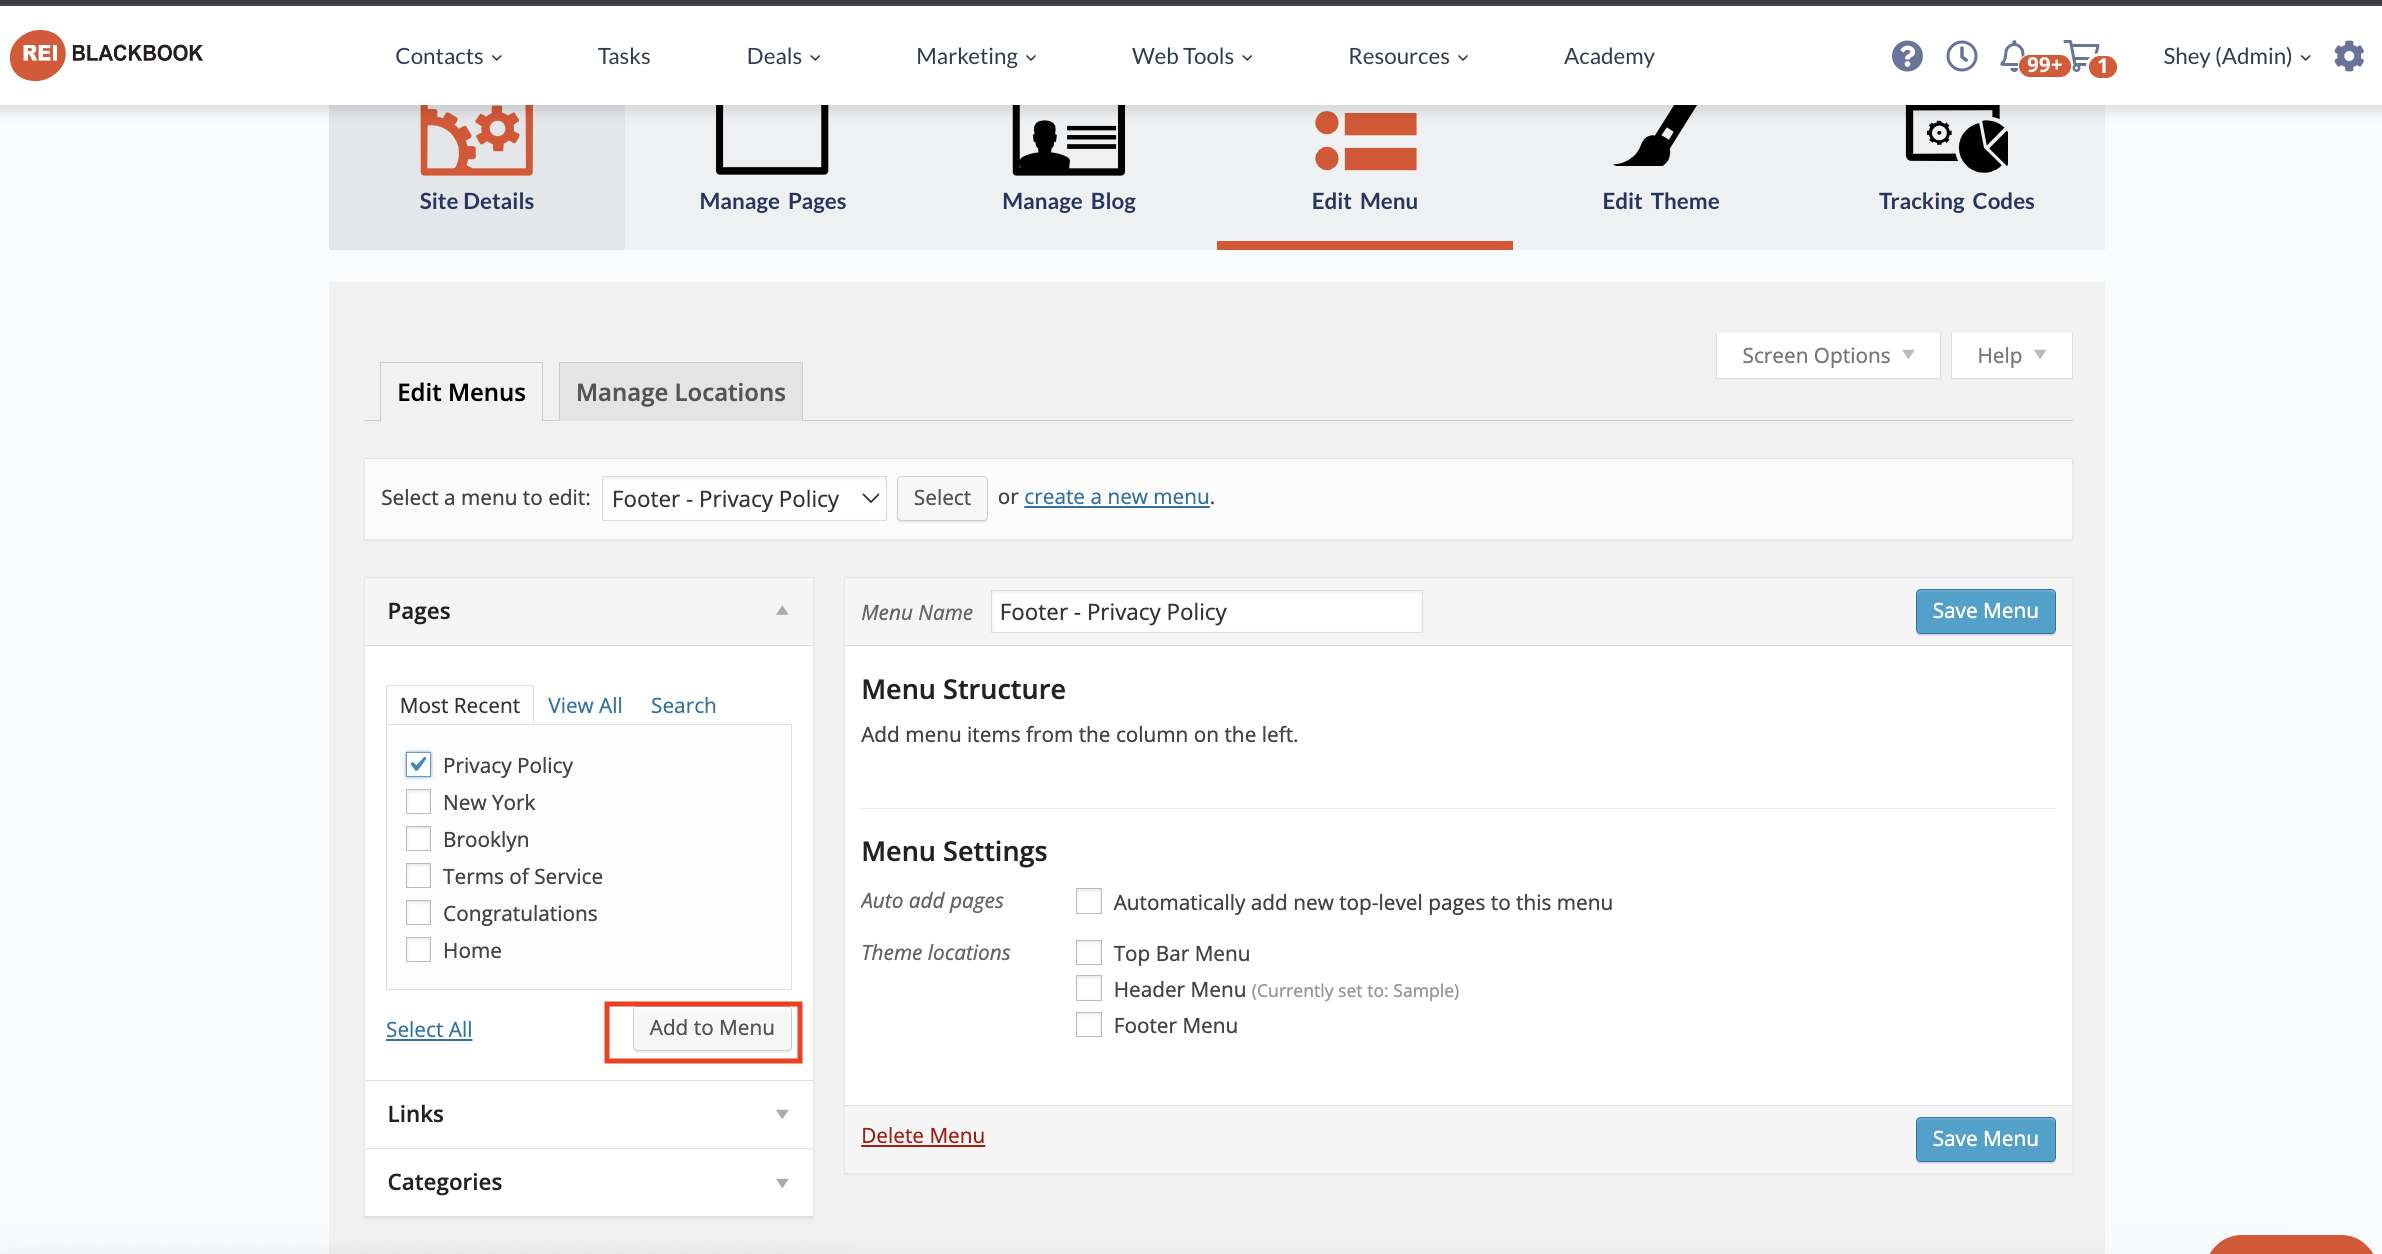Check the Terms of Service checkbox
This screenshot has height=1254, width=2382.
418,875
